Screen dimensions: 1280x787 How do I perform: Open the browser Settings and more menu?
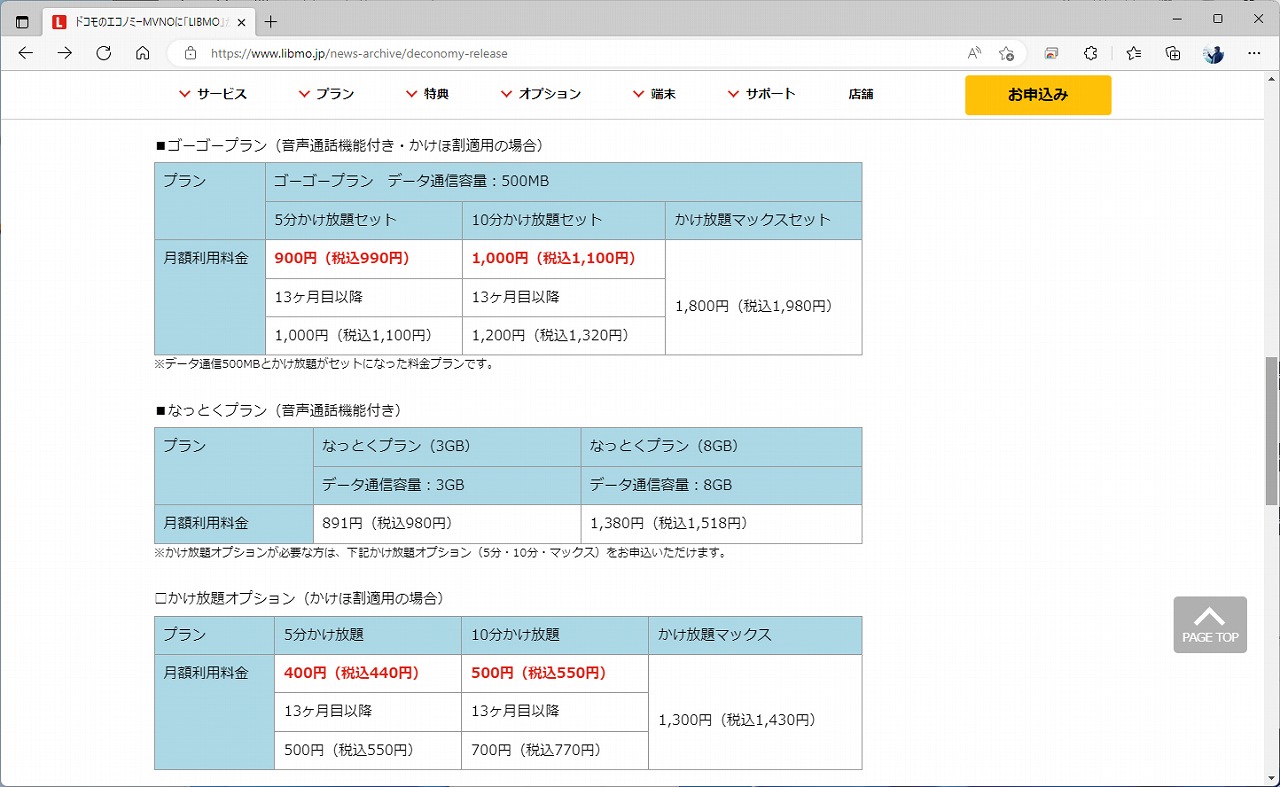click(1254, 53)
